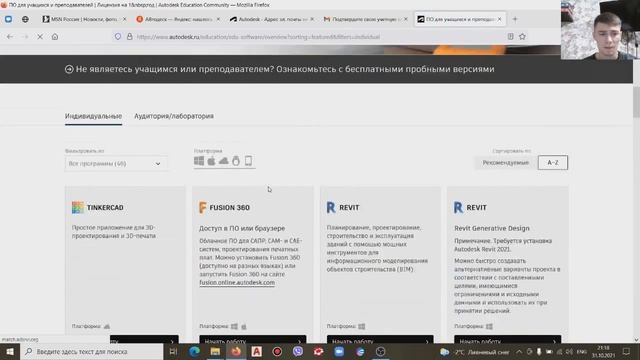This screenshot has width=640, height=360.
Task: Bookmark this page with star icon
Action: 522,36
